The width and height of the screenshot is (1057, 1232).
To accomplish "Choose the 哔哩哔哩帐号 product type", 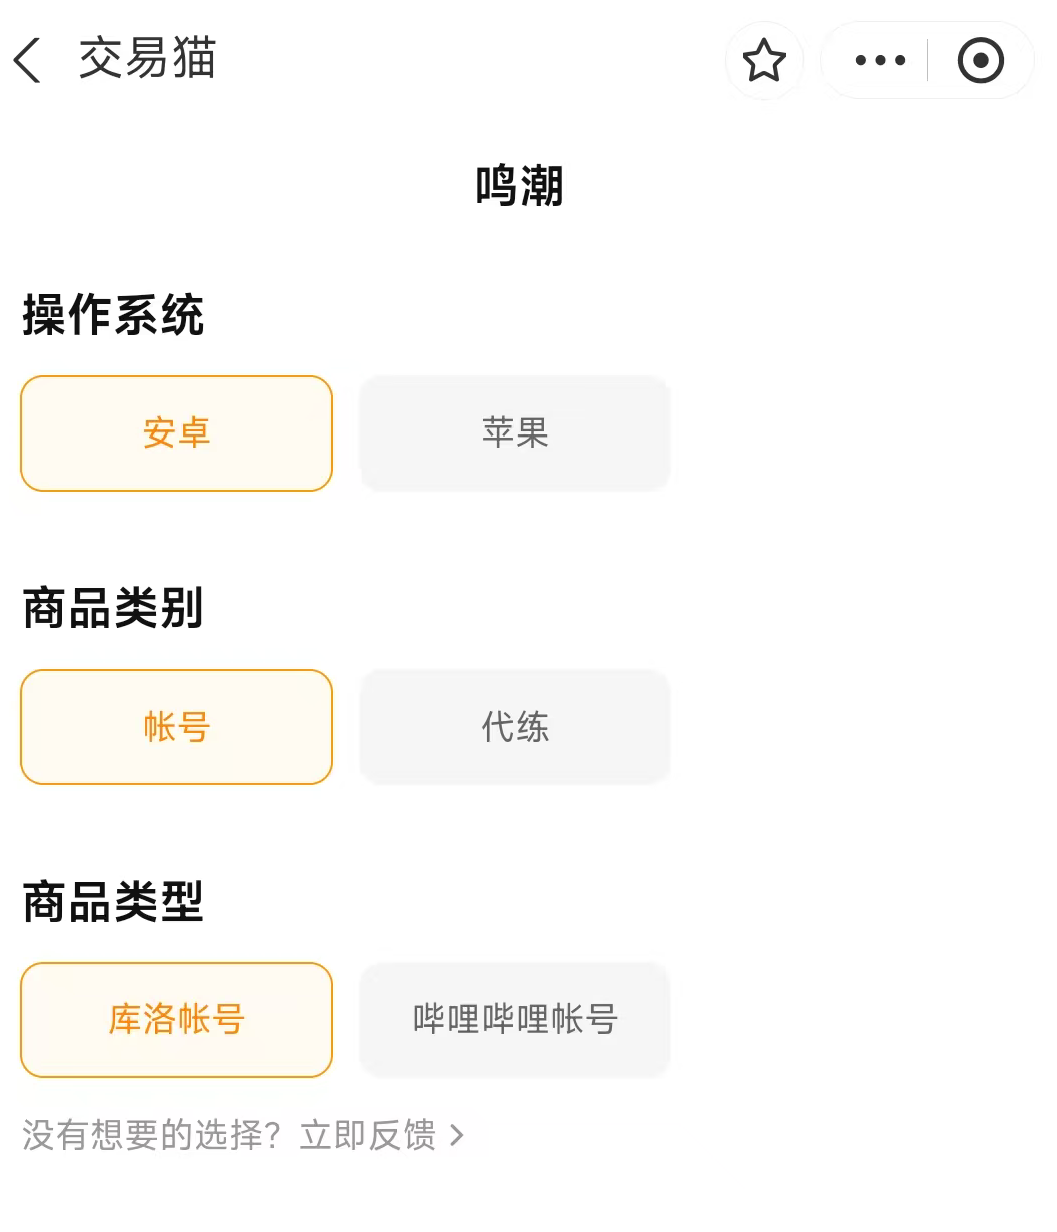I will click(x=514, y=1020).
